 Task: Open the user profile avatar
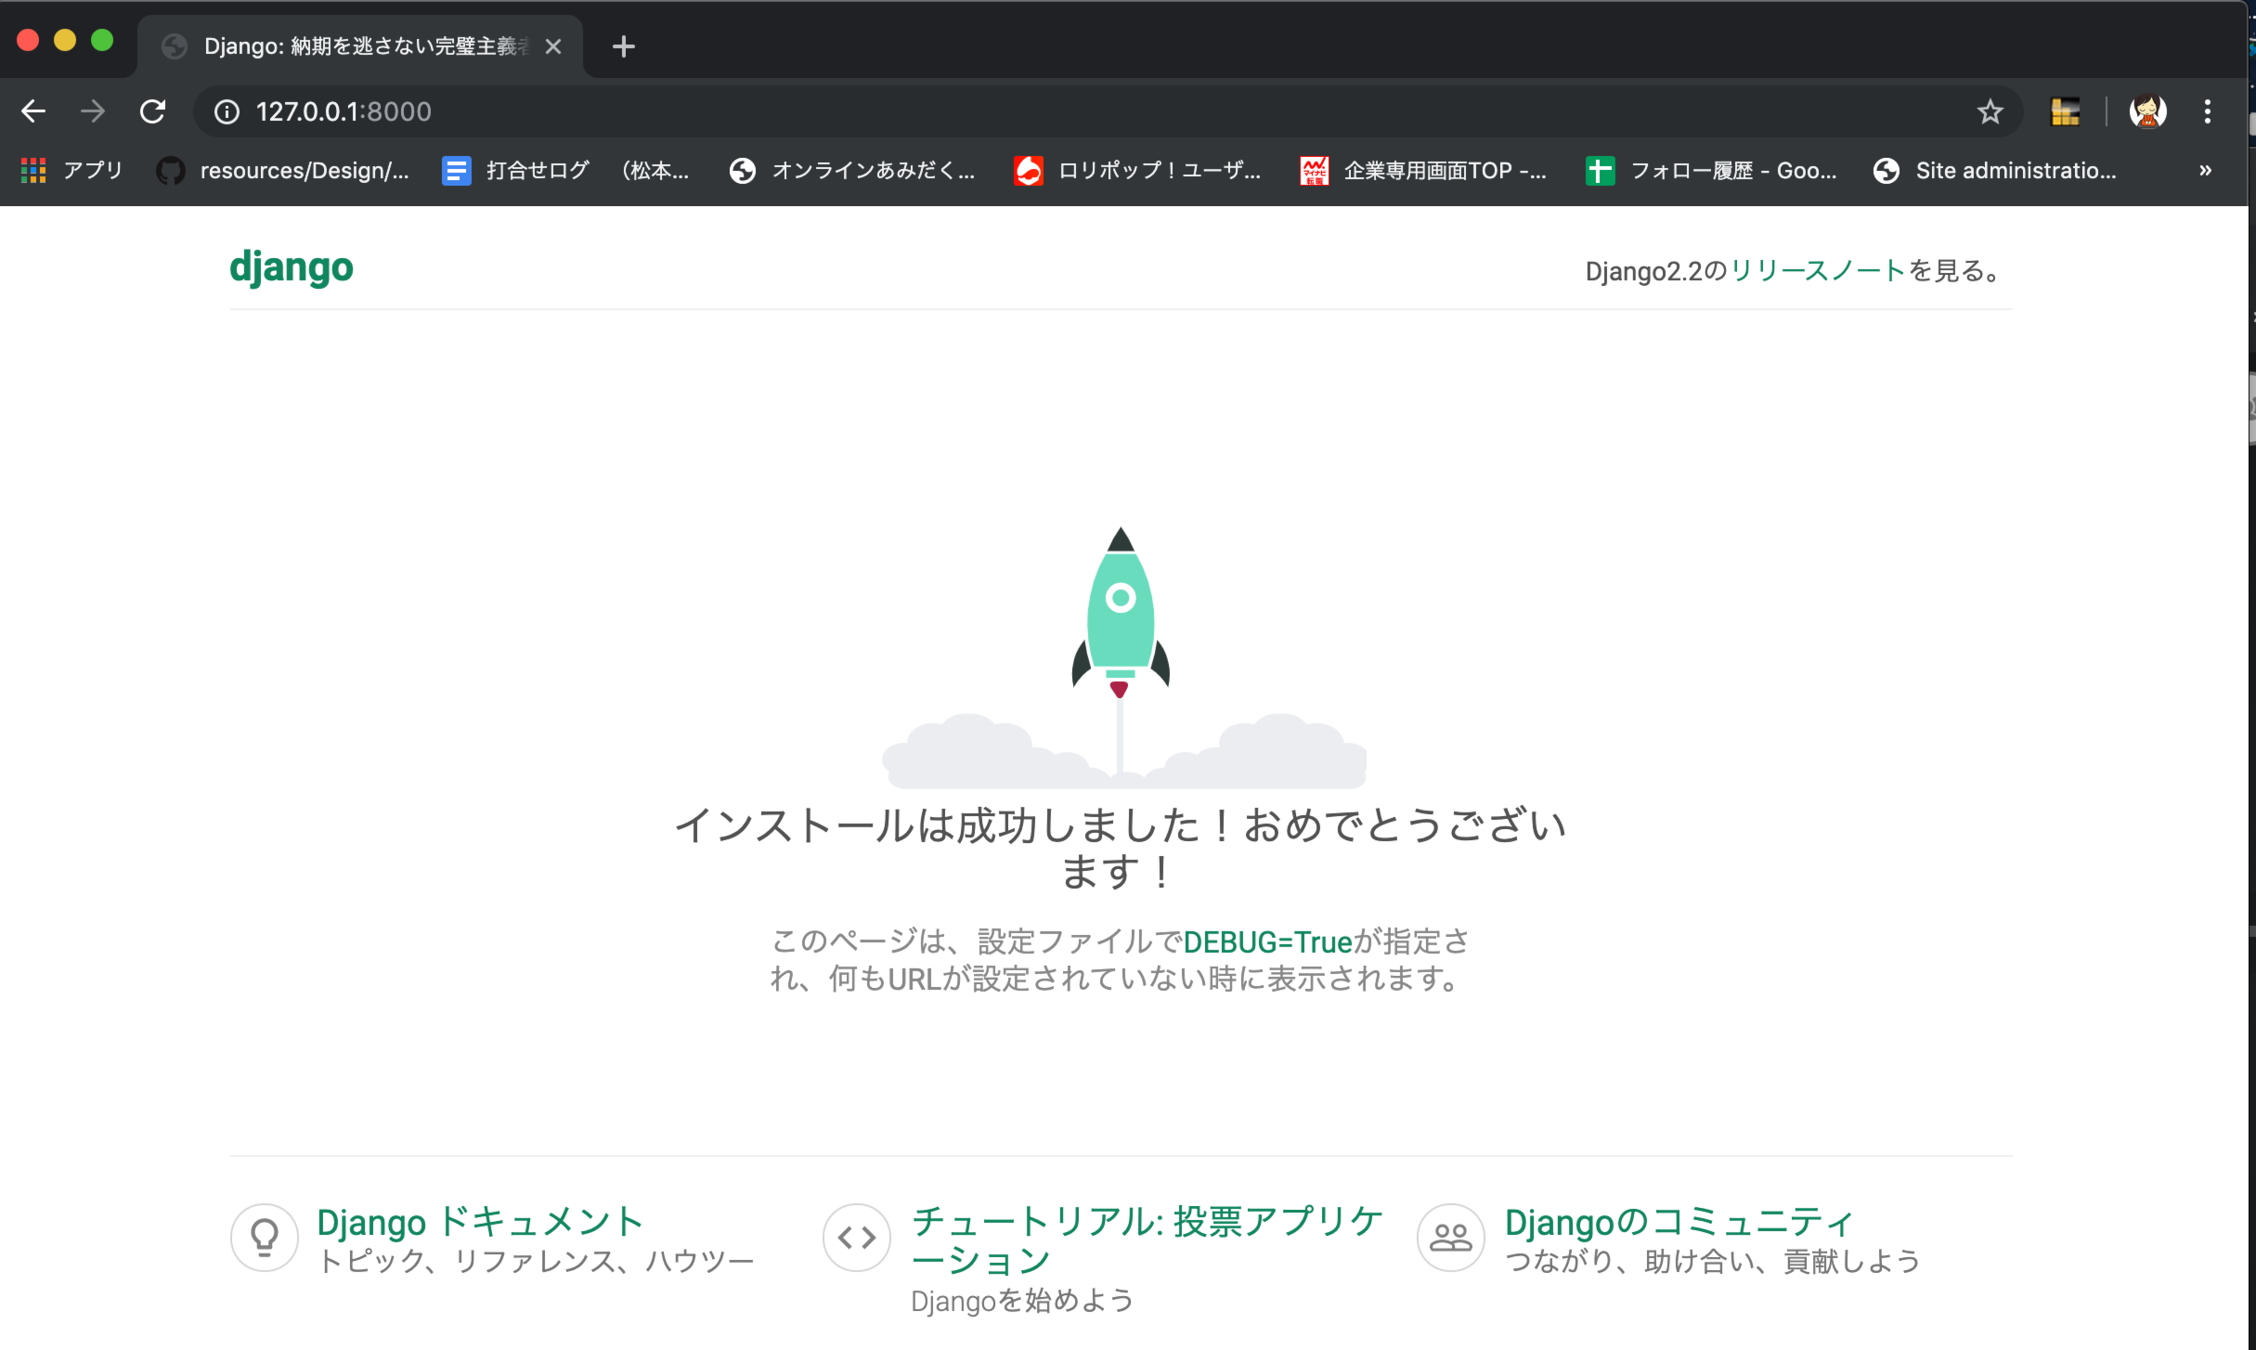2147,111
